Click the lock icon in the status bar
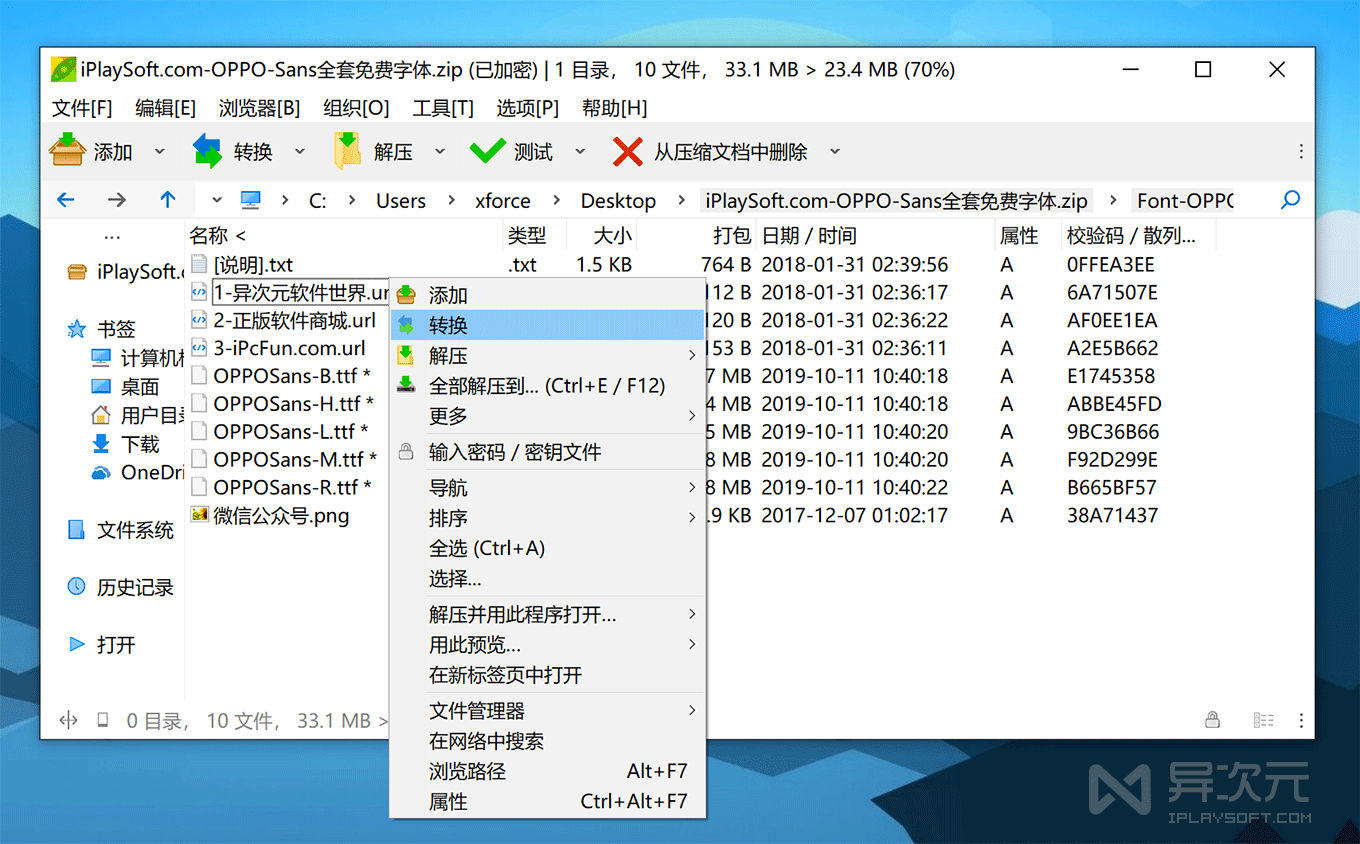The width and height of the screenshot is (1360, 844). pyautogui.click(x=1212, y=720)
